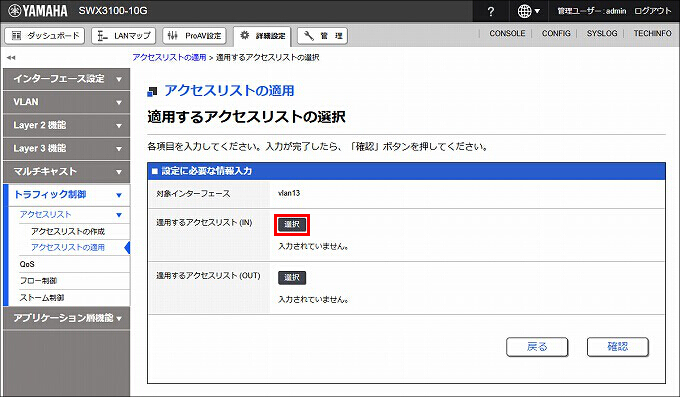Viewport: 680px width, 397px height.
Task: Click the vlan13 interface value
Action: (289, 193)
